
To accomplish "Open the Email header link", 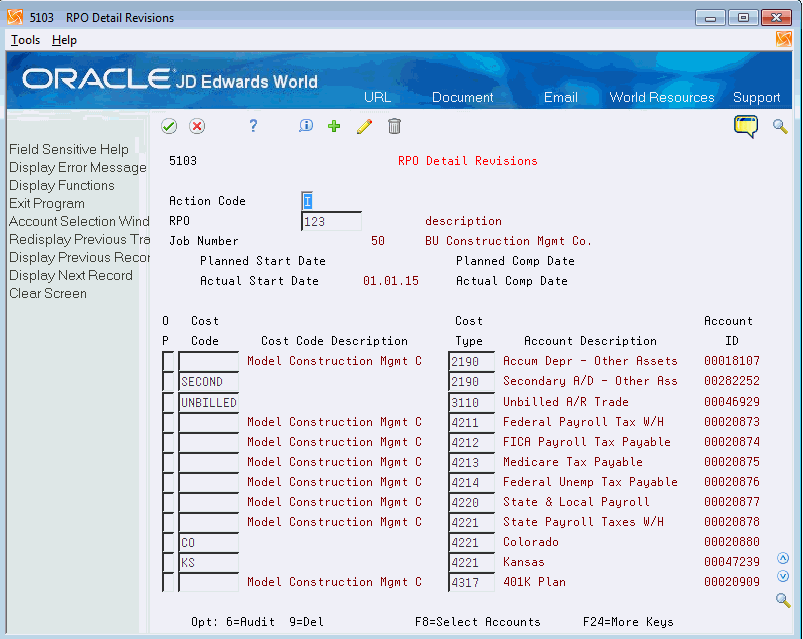I will pyautogui.click(x=561, y=97).
